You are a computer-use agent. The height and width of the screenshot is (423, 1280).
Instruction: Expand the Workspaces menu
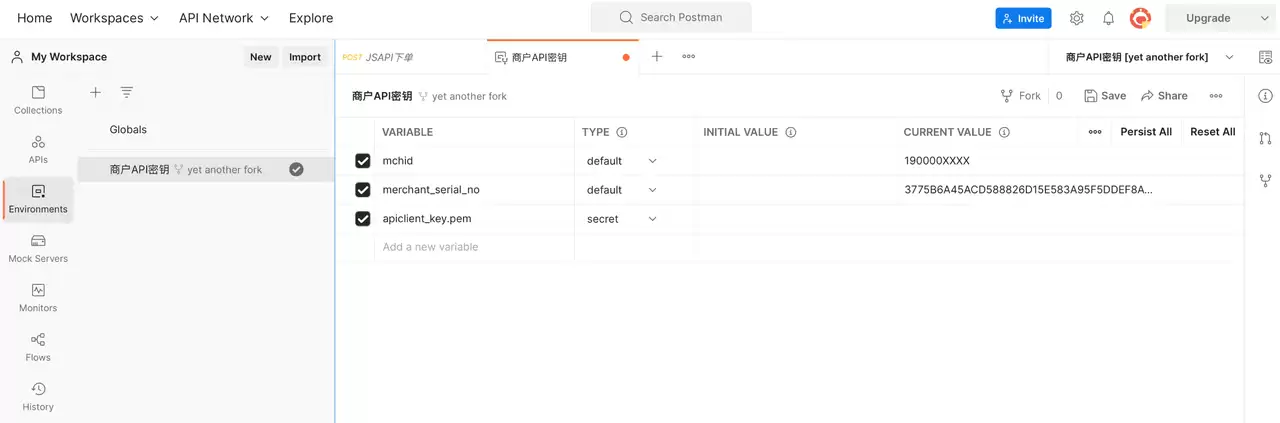114,18
